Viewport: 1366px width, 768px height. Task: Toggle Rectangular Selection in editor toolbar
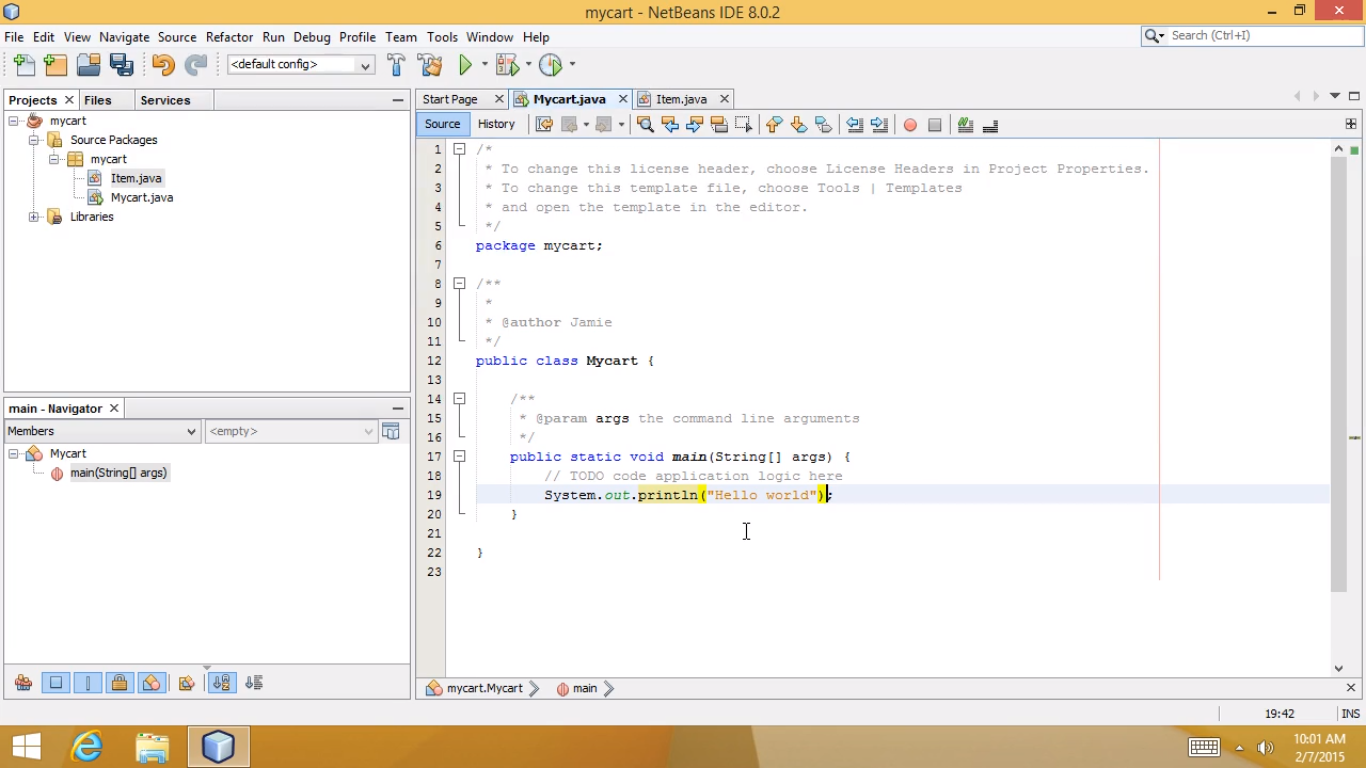click(743, 125)
